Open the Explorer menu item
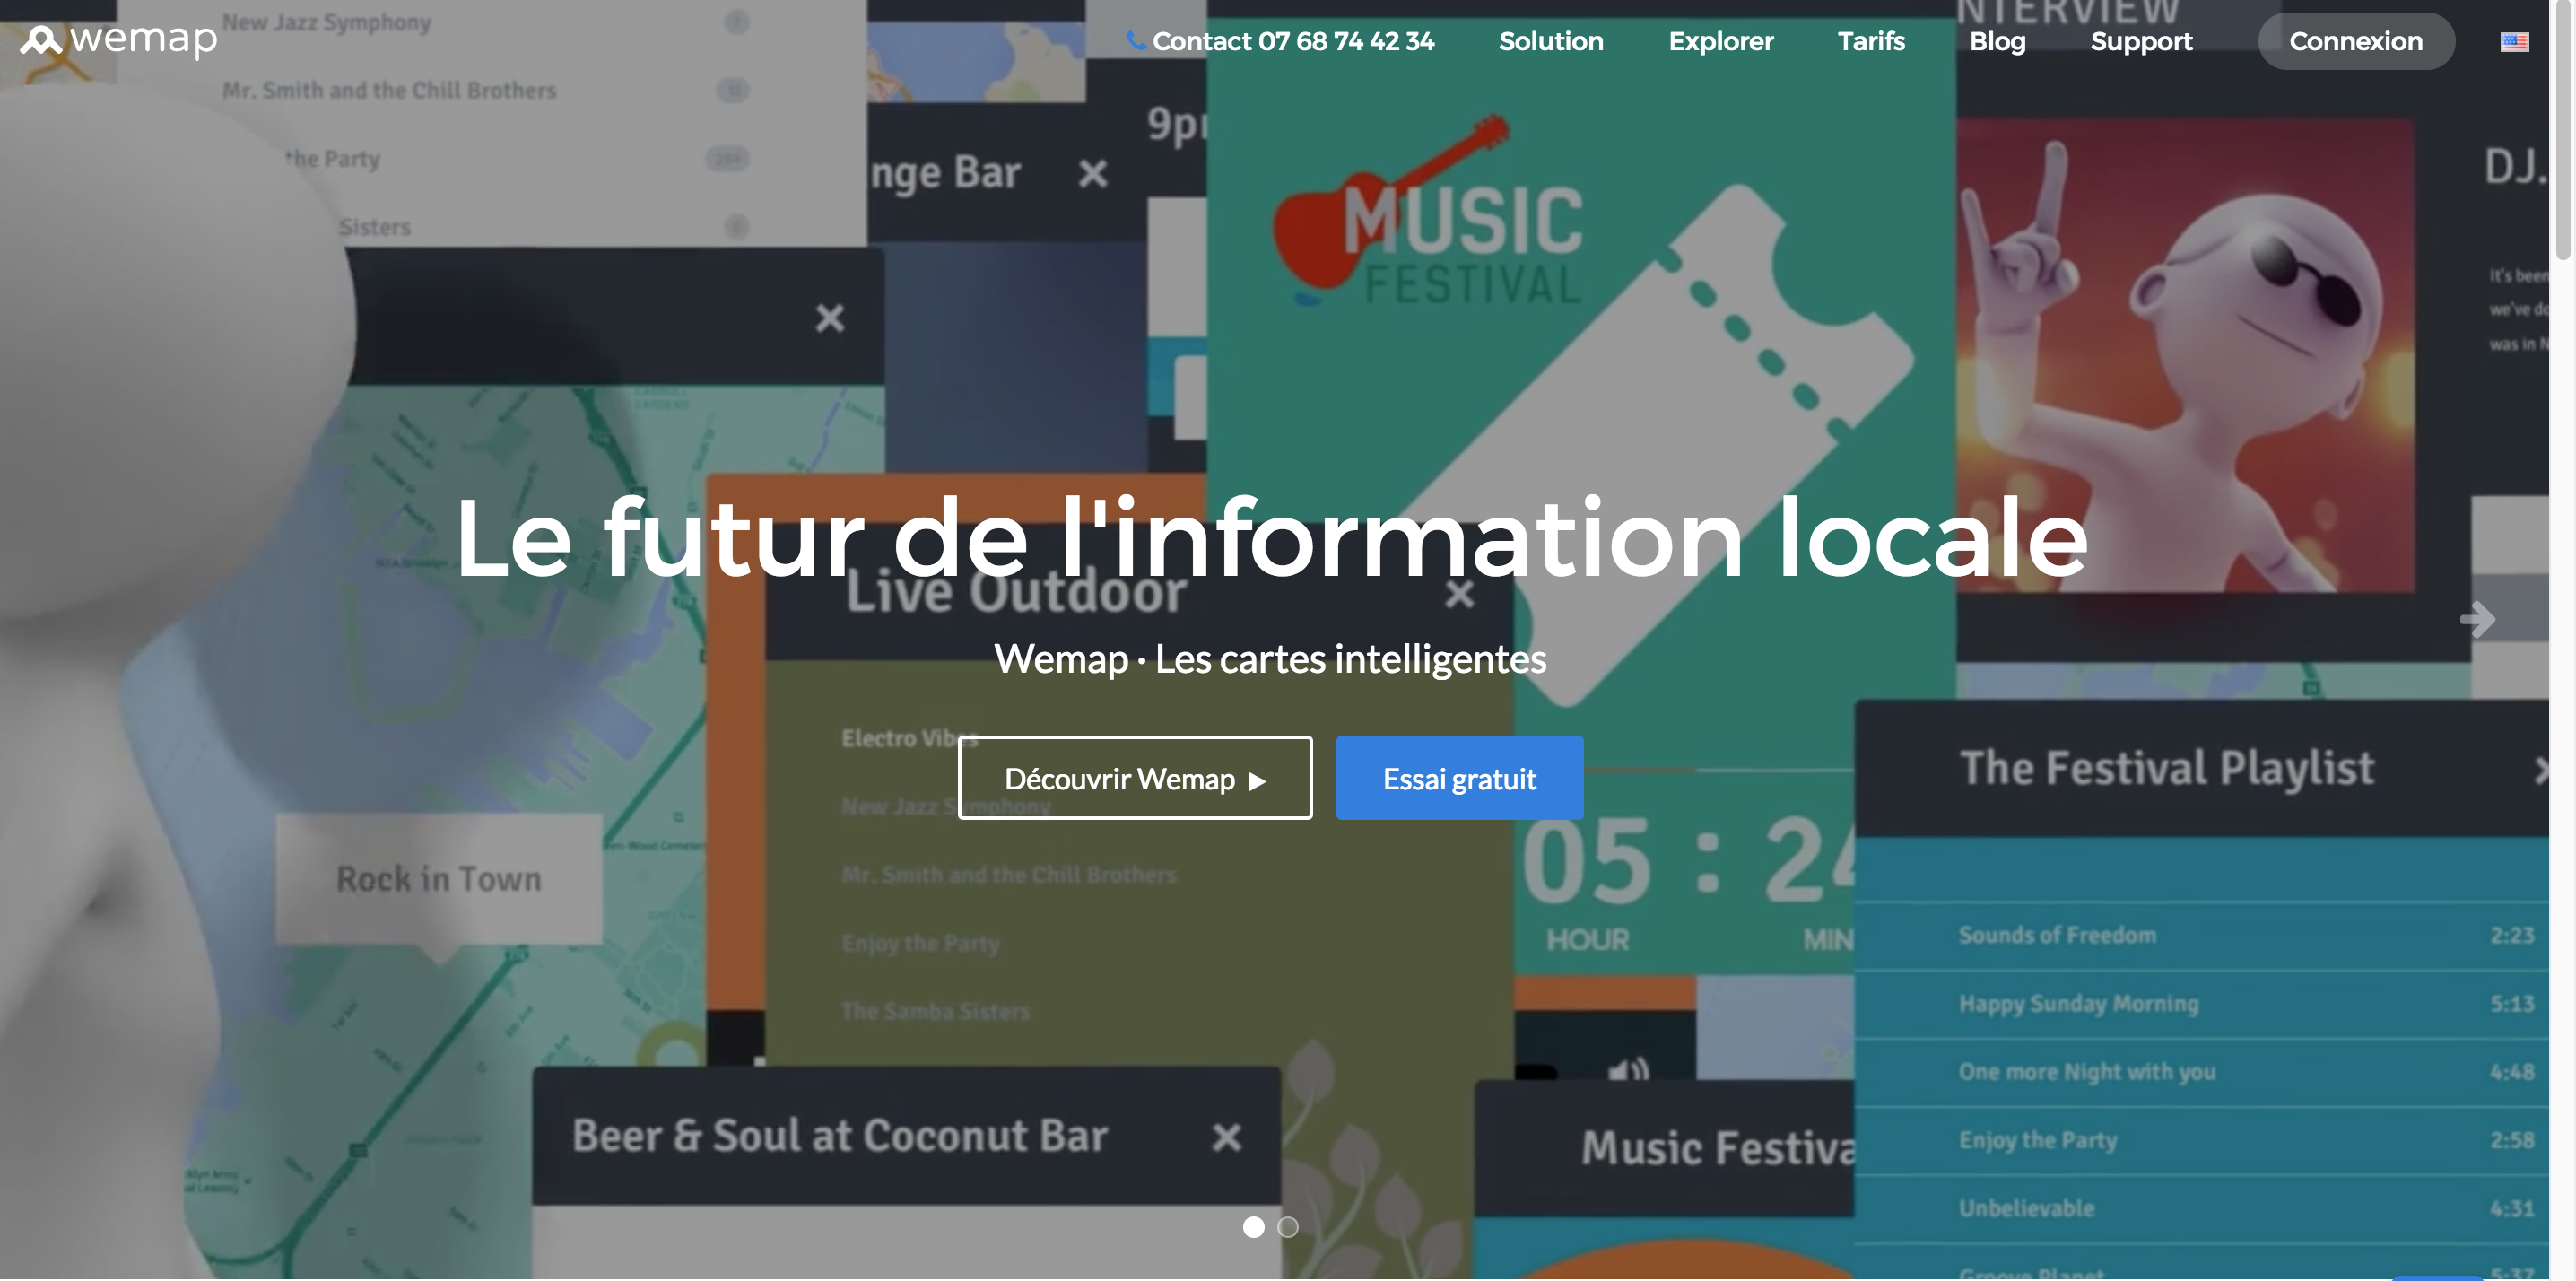The height and width of the screenshot is (1281, 2576). (1721, 41)
